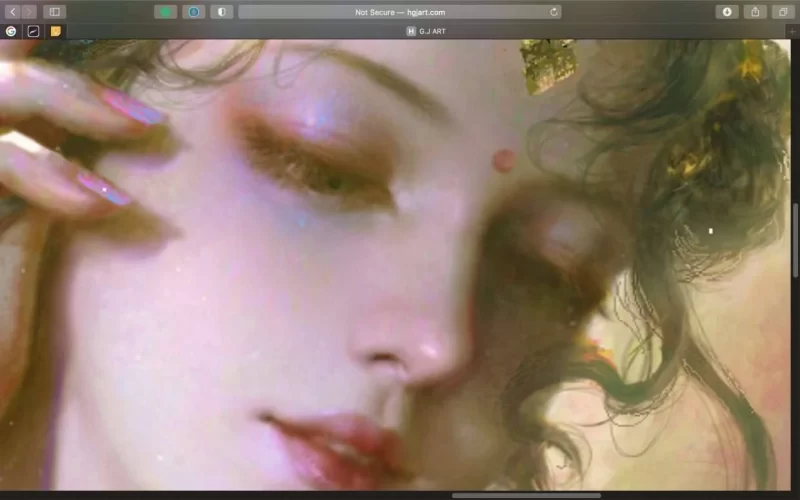Select the G.J ART tab

426,32
